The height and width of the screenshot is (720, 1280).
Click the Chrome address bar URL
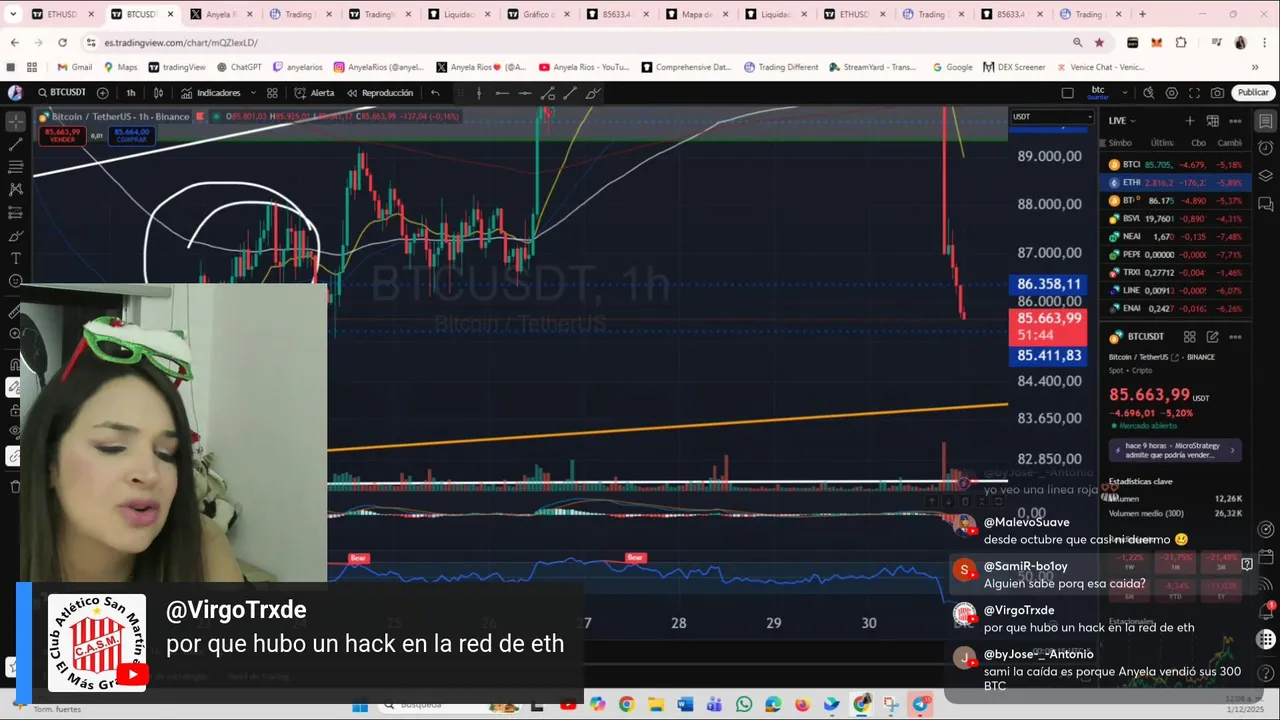click(x=181, y=43)
